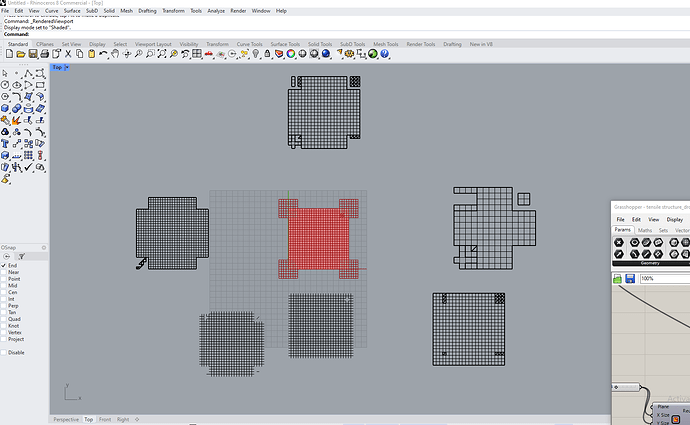Open a file with the folder icon
The width and height of the screenshot is (690, 425).
[21, 54]
